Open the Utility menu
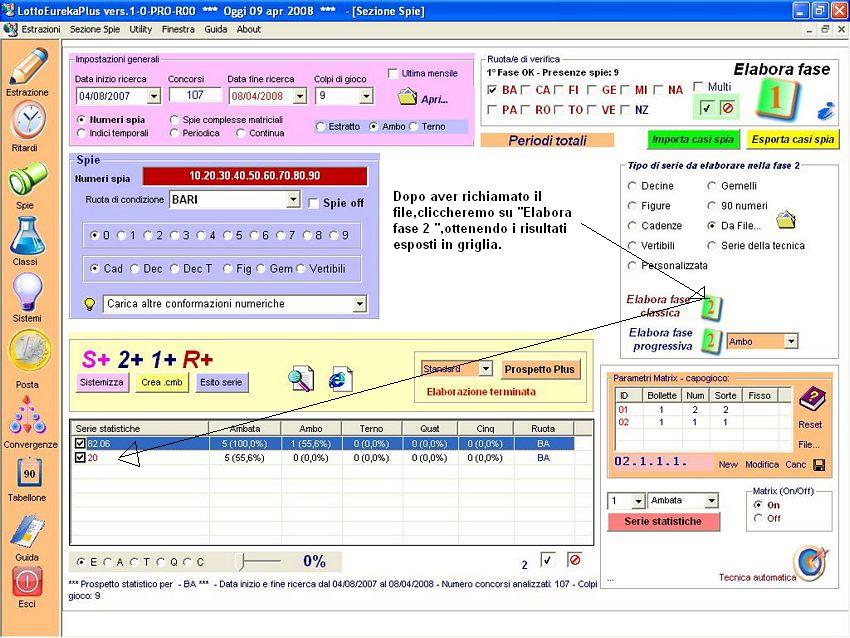Image resolution: width=850 pixels, height=638 pixels. point(140,29)
